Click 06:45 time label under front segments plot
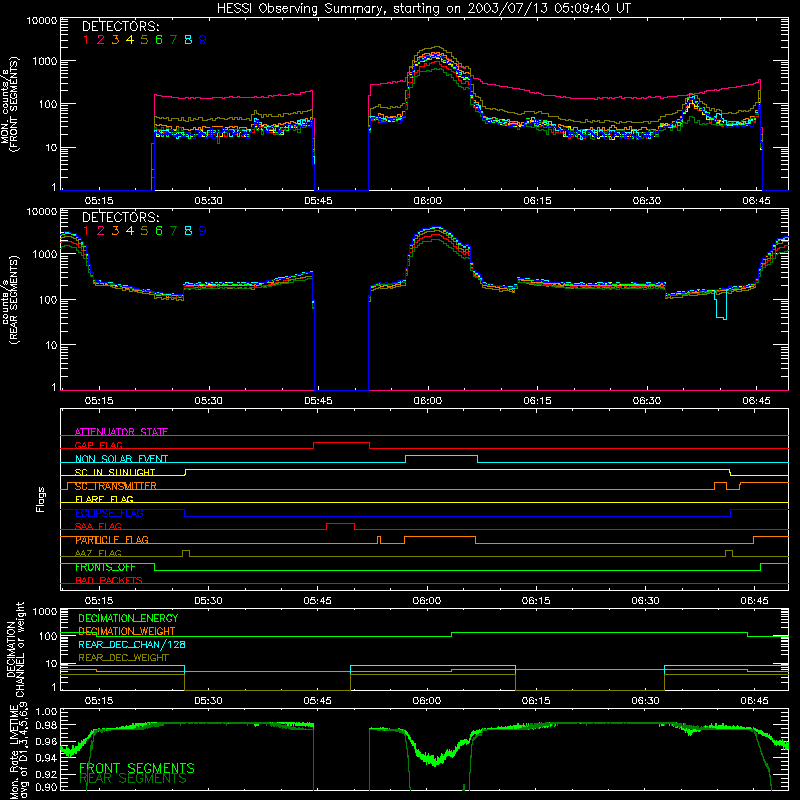Viewport: 800px width, 800px height. [756, 201]
